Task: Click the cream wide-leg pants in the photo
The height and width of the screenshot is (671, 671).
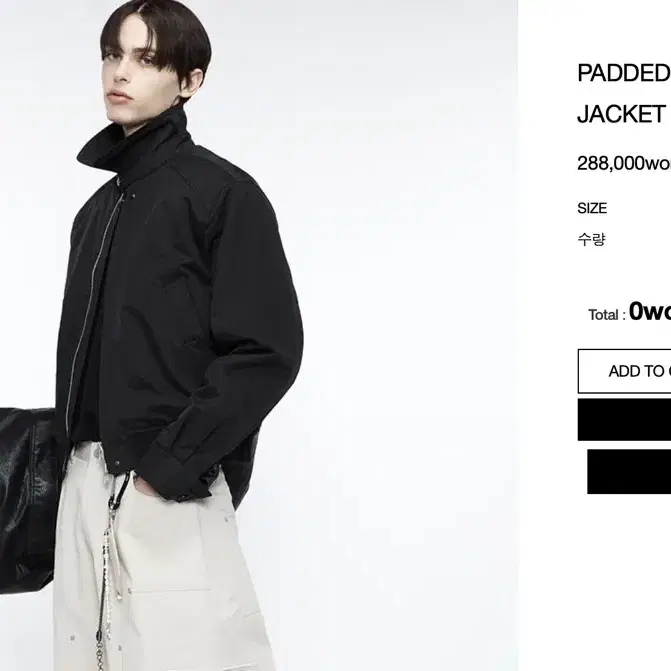Action: tap(163, 565)
